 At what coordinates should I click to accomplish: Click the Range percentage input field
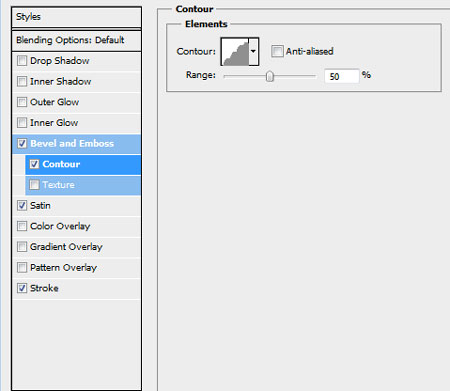click(342, 76)
